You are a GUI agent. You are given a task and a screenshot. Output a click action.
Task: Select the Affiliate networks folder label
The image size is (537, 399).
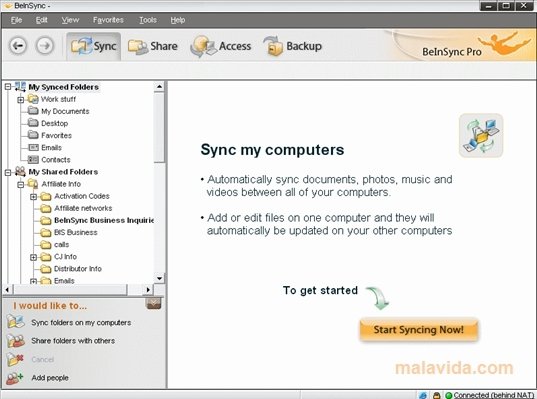point(83,208)
